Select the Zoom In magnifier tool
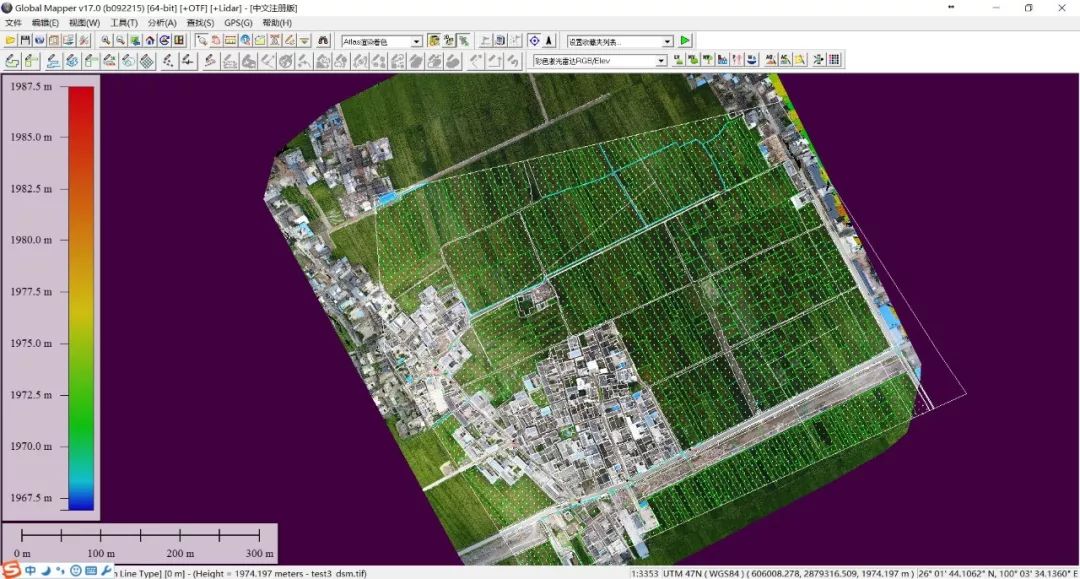 [x=105, y=41]
